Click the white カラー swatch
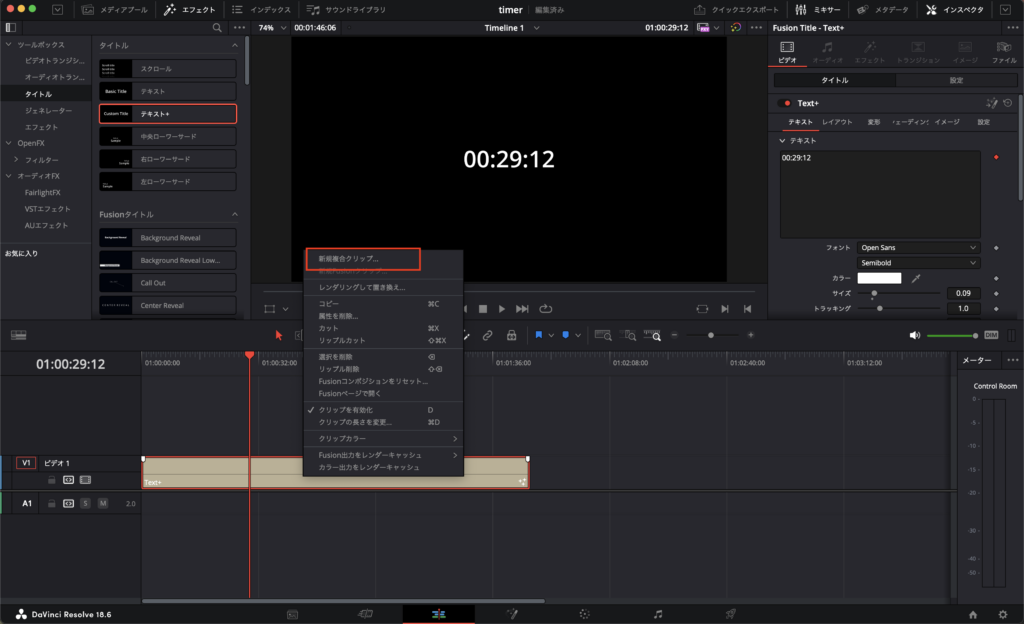The image size is (1024, 624). (879, 278)
